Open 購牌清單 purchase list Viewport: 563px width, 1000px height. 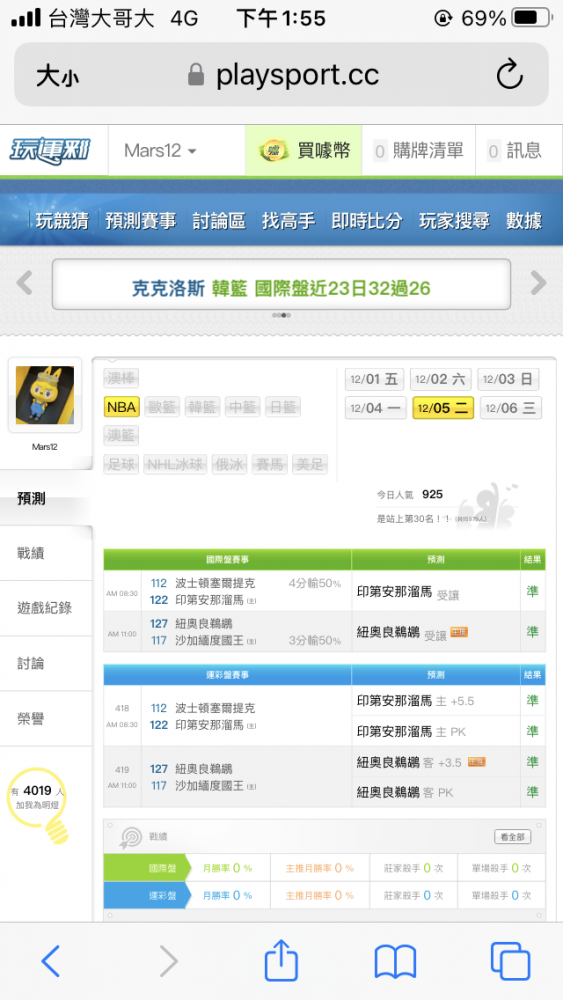coord(418,151)
